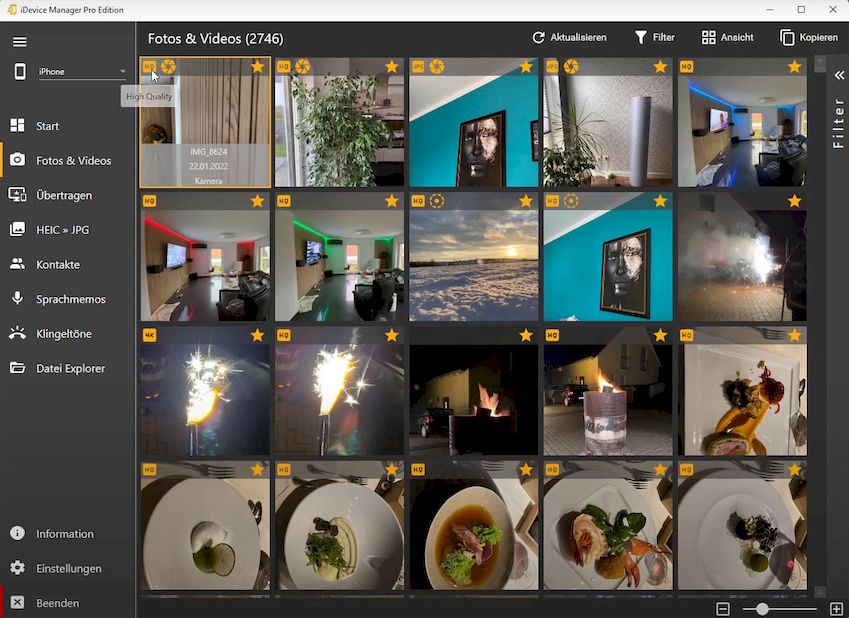The height and width of the screenshot is (618, 849).
Task: Click JPG badge on first teal wall photo
Action: coord(418,67)
